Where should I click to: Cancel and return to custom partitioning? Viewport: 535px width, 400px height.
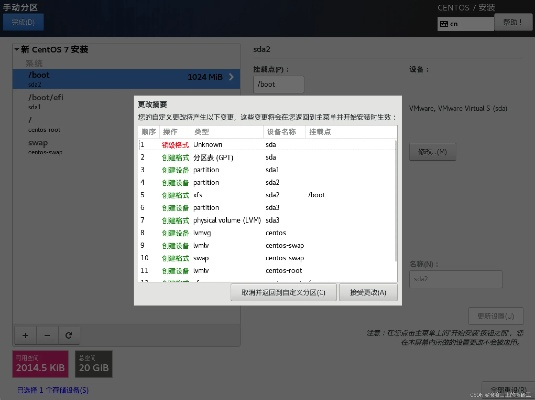283,292
